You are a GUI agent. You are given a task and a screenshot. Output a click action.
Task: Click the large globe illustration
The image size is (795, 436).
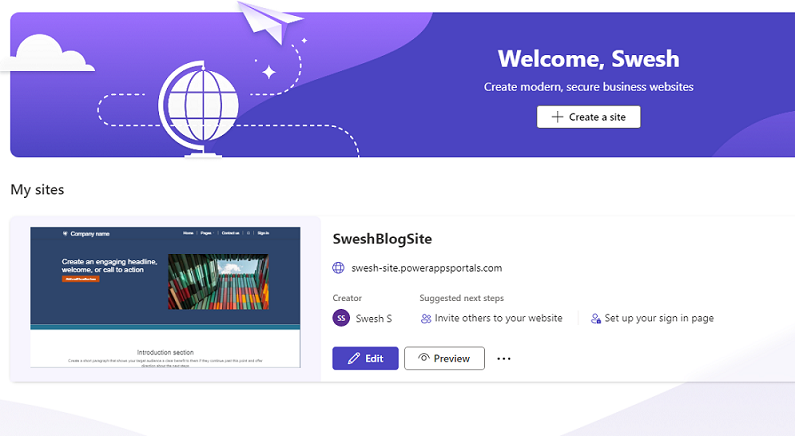click(199, 109)
